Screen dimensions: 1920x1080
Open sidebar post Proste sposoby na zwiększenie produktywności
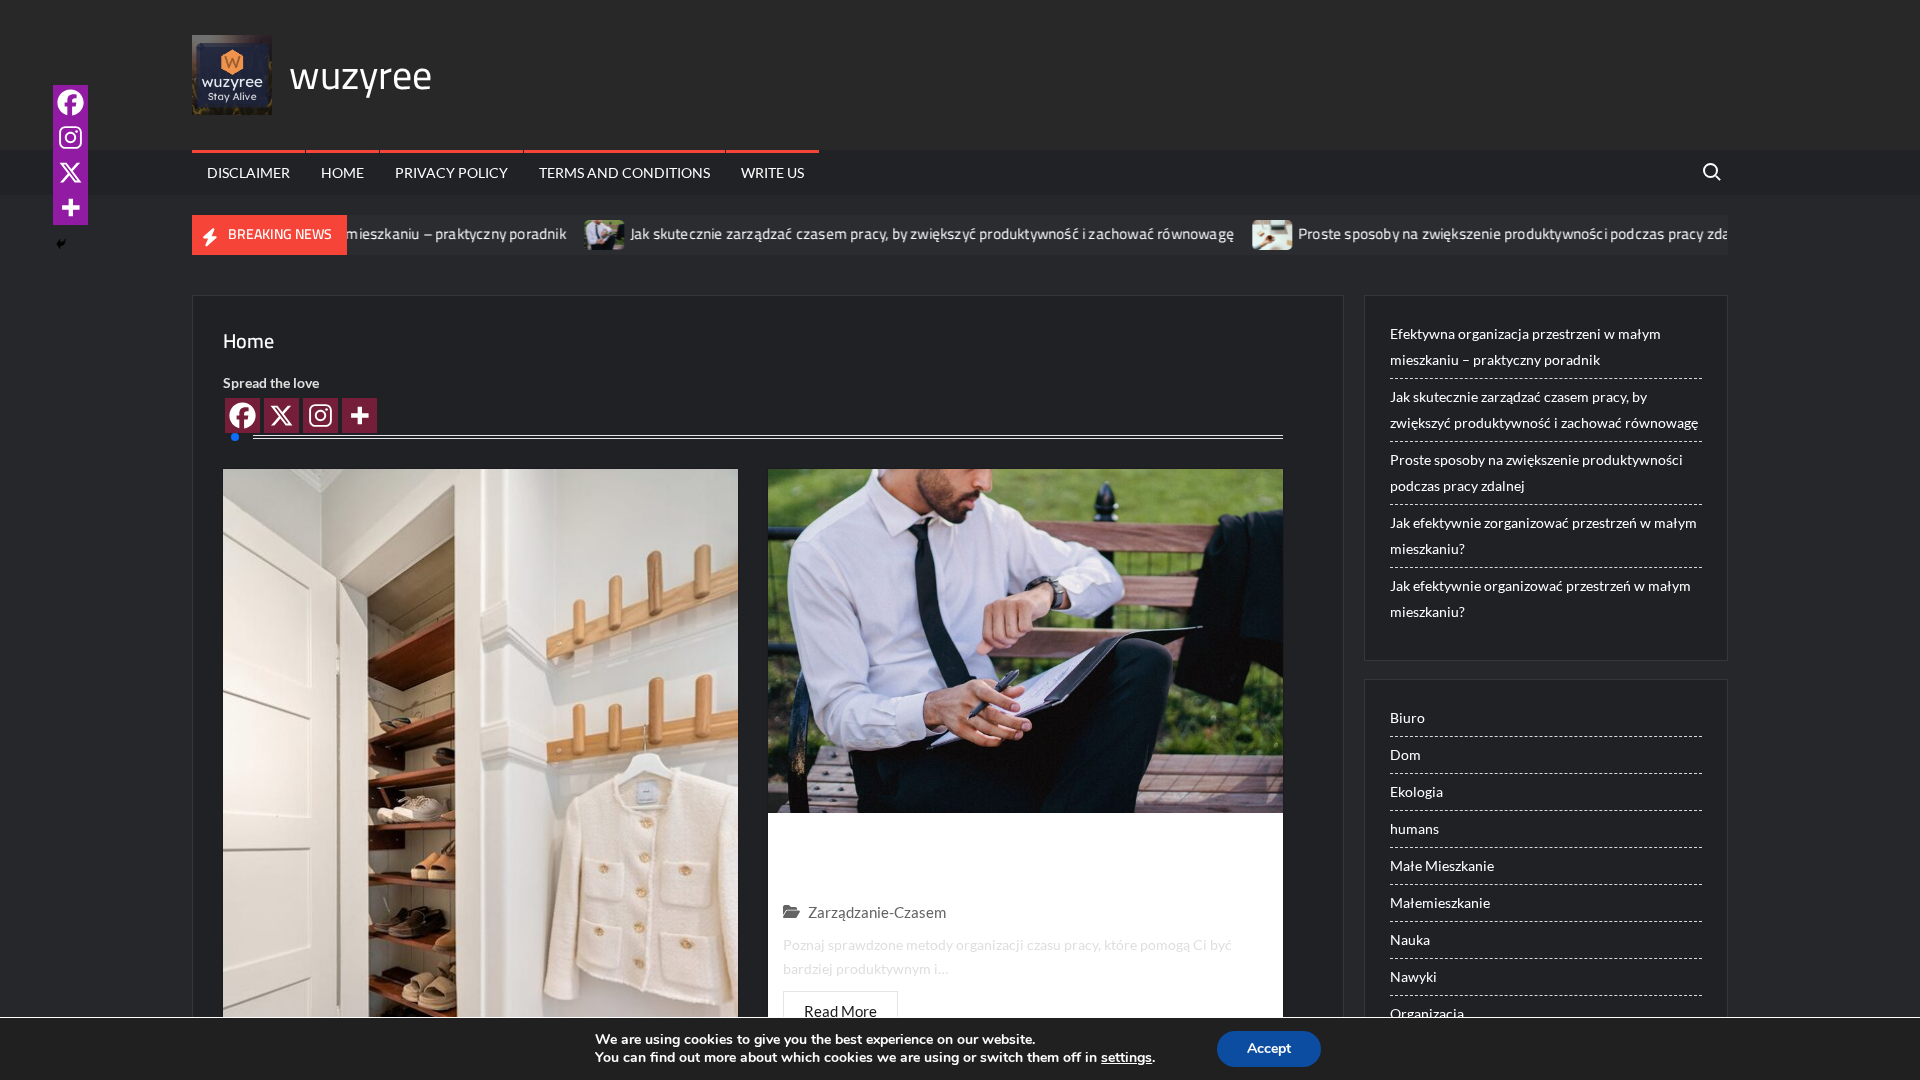coord(1536,473)
